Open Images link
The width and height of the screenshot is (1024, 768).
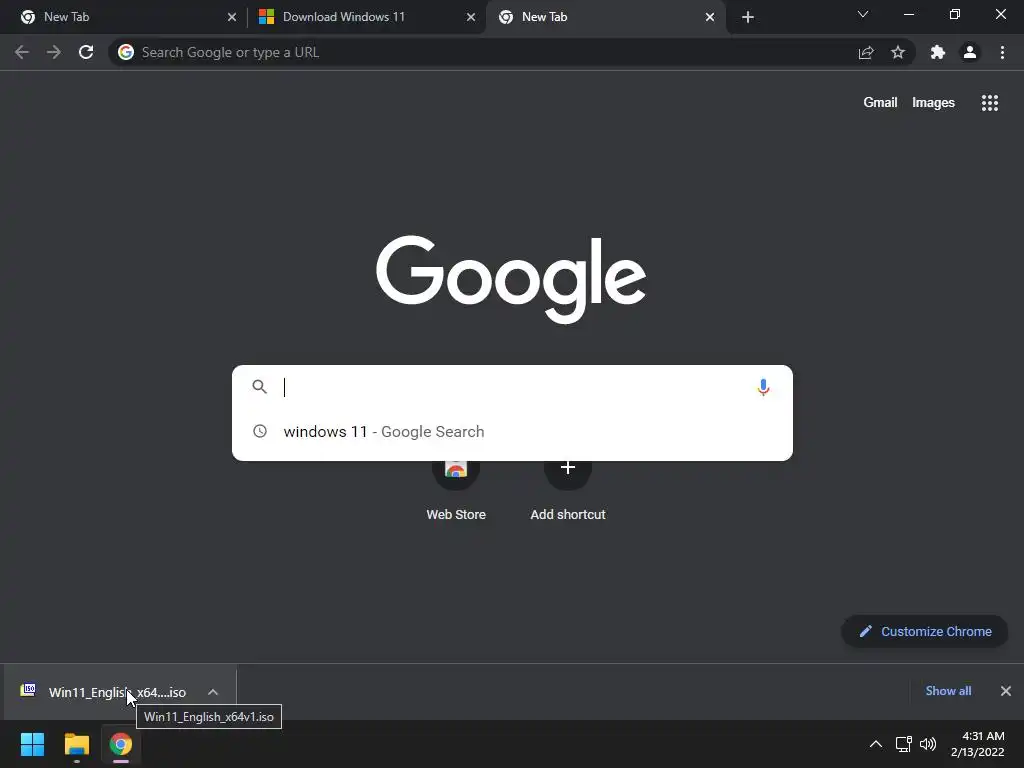pos(933,103)
